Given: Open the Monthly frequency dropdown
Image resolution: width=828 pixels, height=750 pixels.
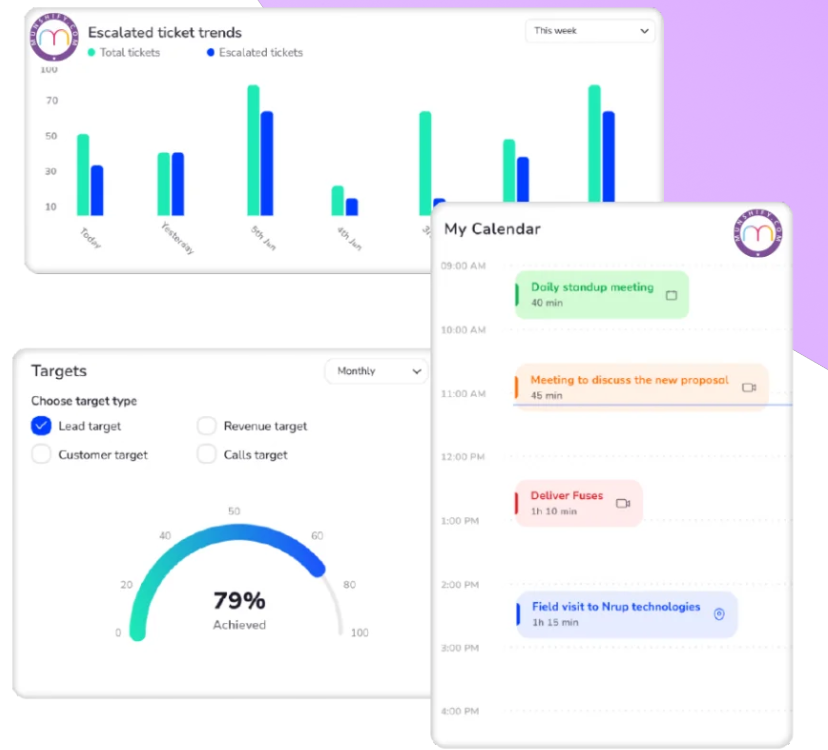Looking at the screenshot, I should tap(376, 371).
